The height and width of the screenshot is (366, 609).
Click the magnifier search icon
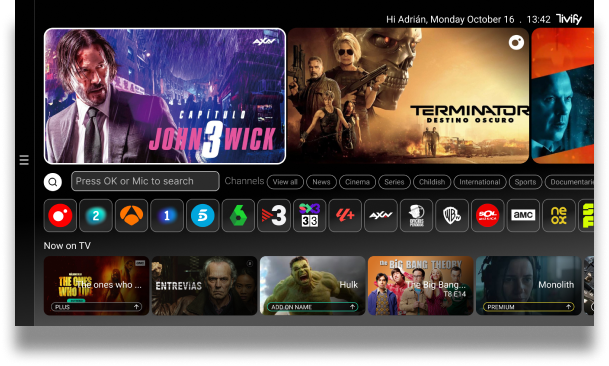(53, 182)
